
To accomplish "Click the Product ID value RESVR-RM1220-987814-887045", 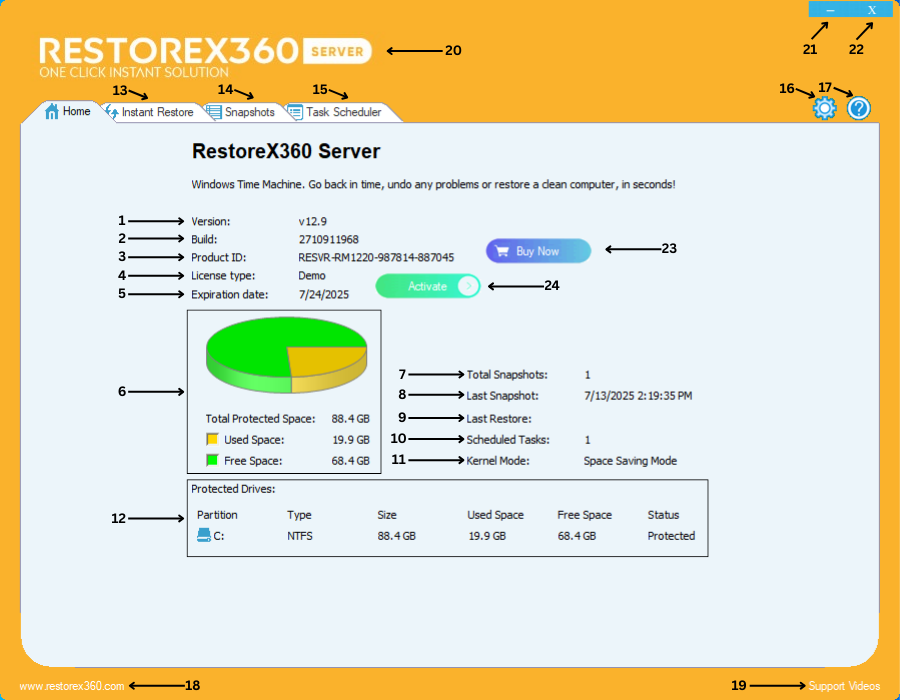I will (376, 258).
